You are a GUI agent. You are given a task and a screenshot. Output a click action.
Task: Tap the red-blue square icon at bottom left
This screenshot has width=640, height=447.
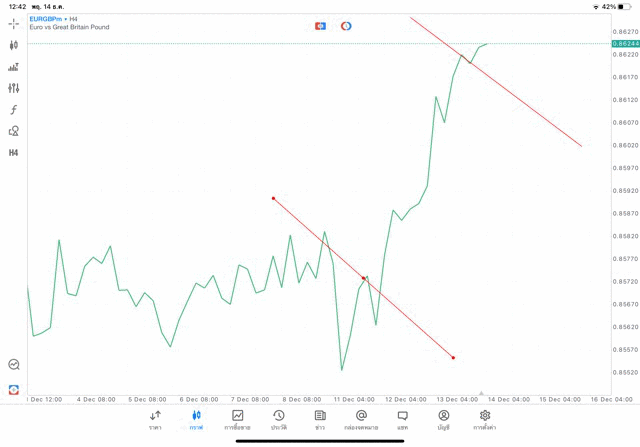pyautogui.click(x=14, y=389)
